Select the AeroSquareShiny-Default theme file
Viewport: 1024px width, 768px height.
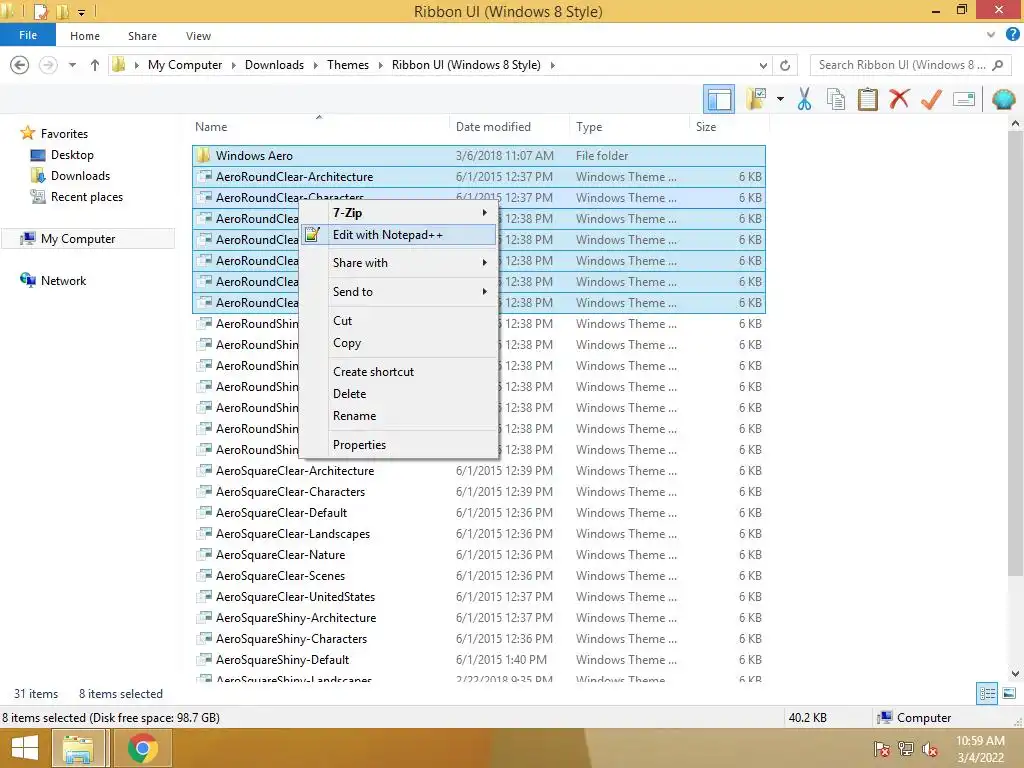point(479,660)
